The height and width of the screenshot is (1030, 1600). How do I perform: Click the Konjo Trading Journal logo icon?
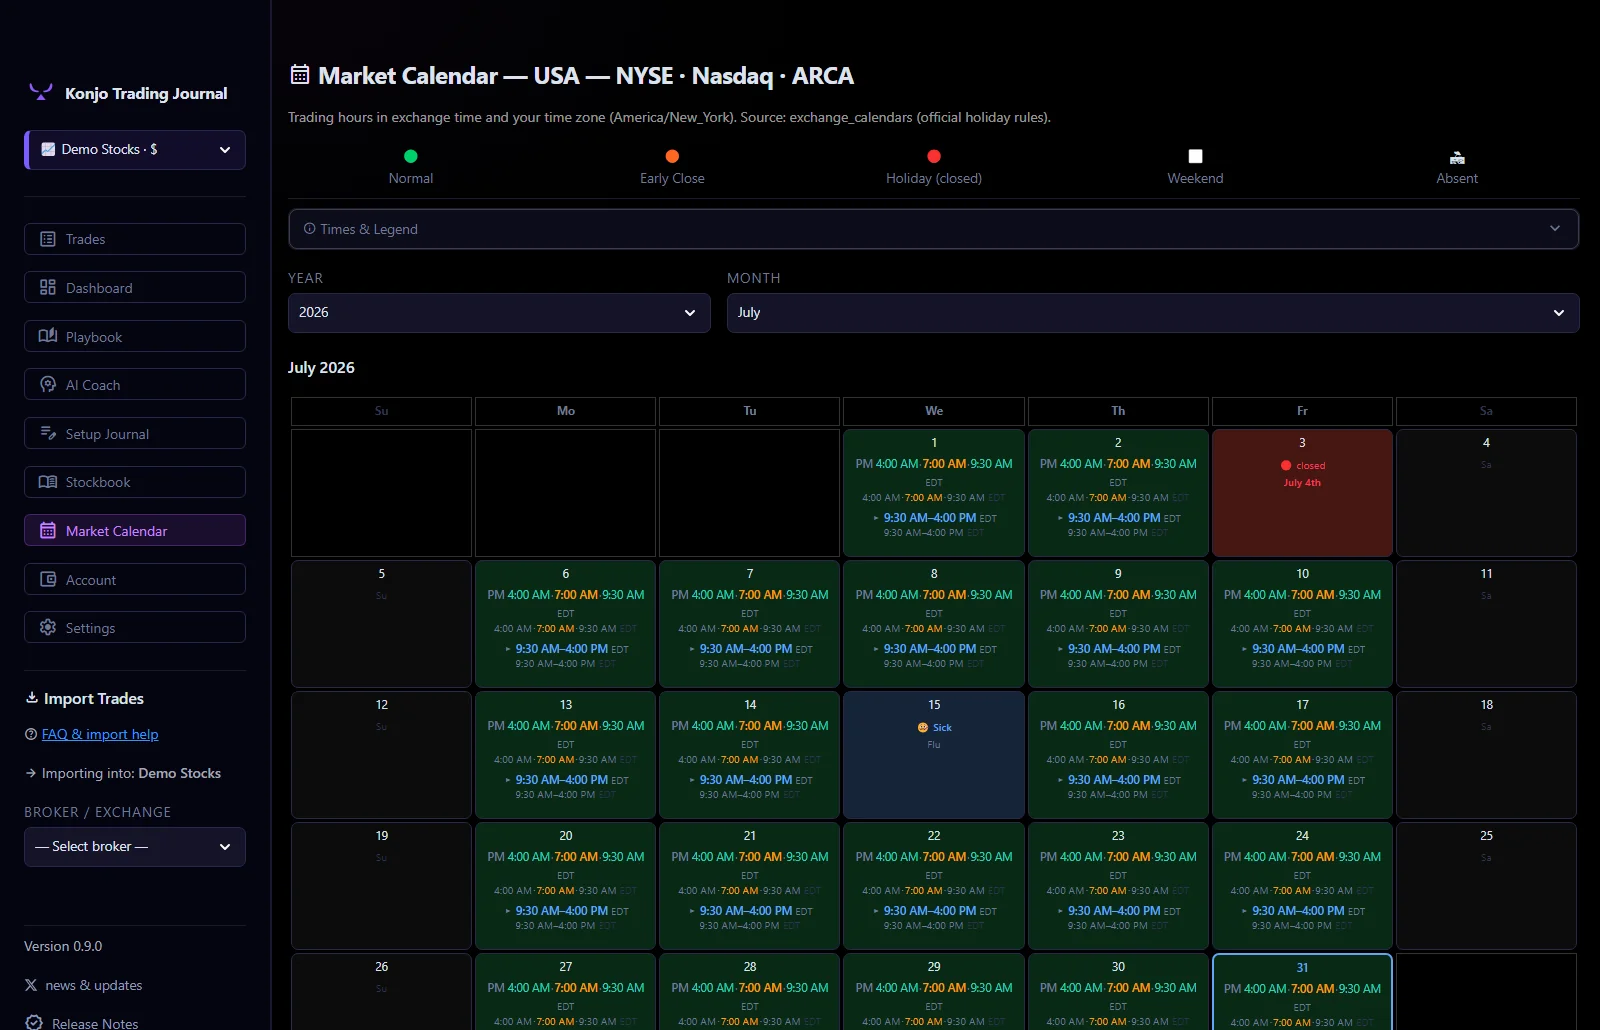point(41,92)
